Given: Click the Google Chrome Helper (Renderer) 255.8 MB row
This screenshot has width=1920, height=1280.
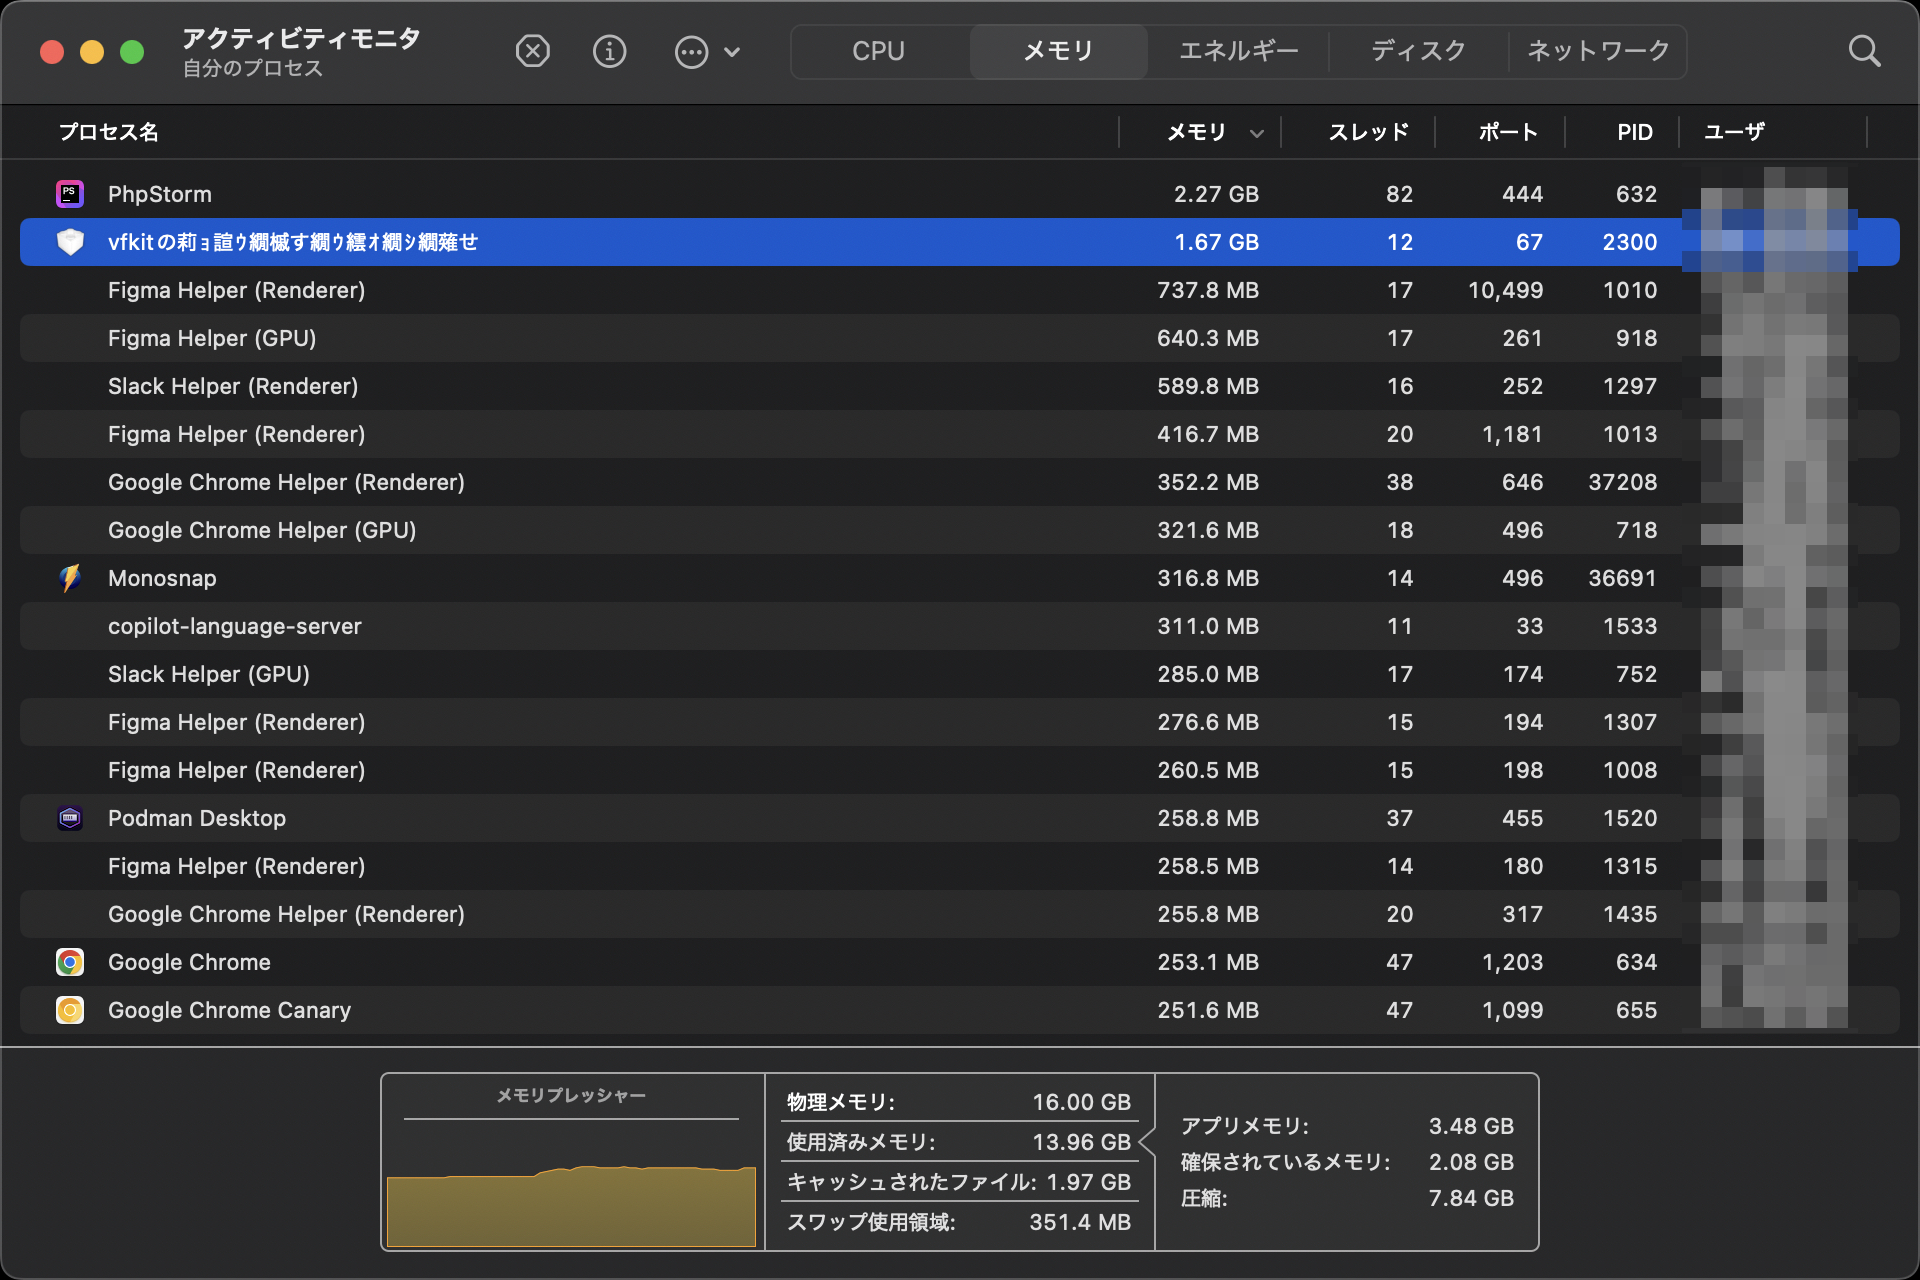Looking at the screenshot, I should pyautogui.click(x=960, y=914).
